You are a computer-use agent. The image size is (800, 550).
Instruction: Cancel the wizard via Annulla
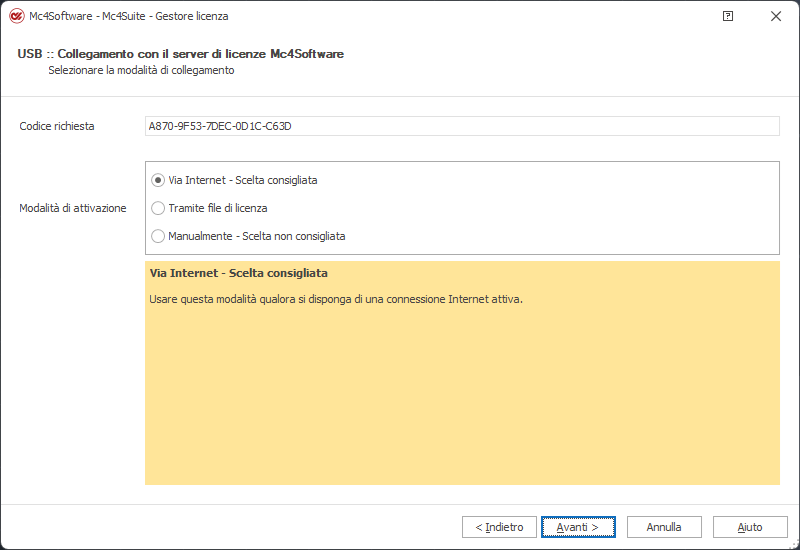click(x=664, y=527)
